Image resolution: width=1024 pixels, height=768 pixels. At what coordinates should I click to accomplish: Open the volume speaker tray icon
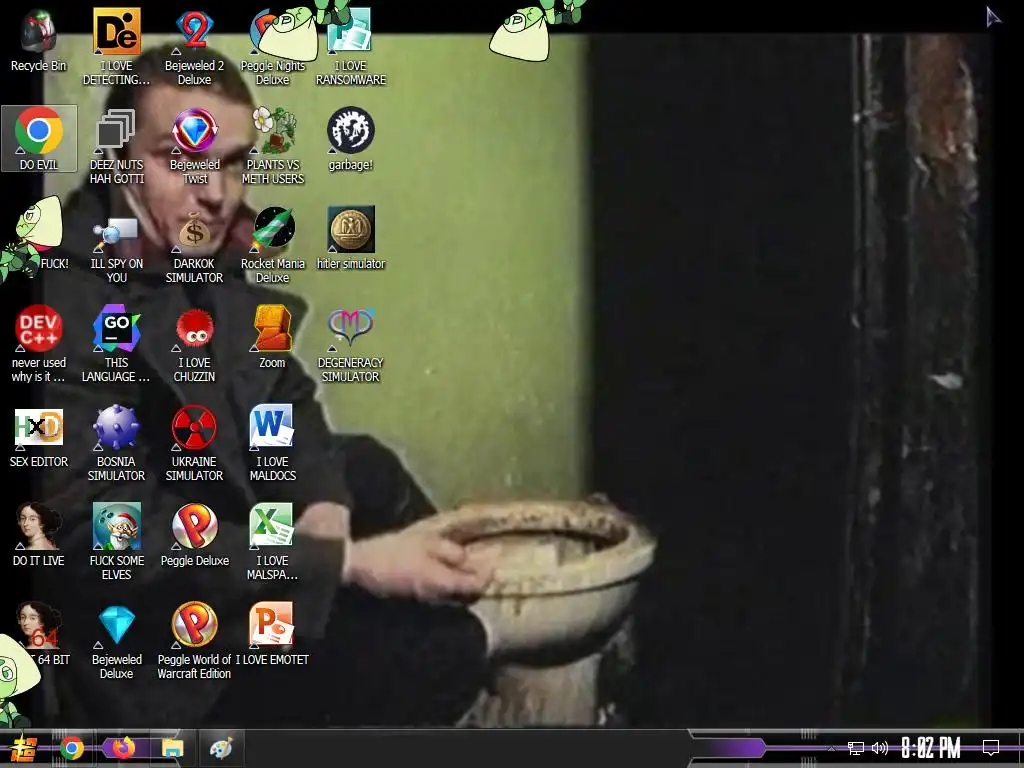(x=880, y=748)
